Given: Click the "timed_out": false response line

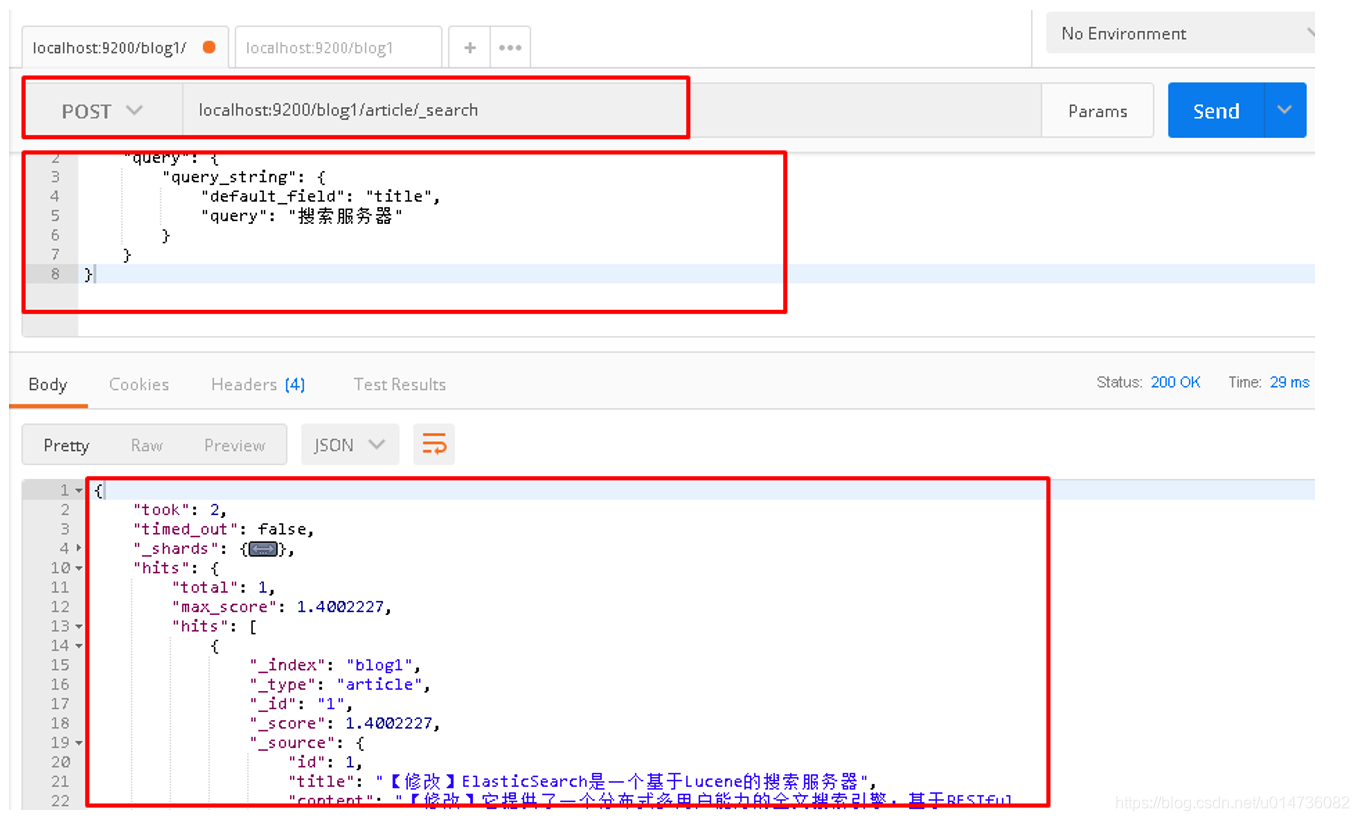Looking at the screenshot, I should (224, 529).
